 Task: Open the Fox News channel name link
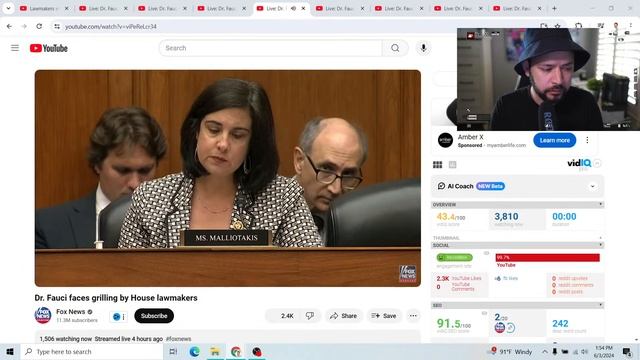tap(71, 312)
